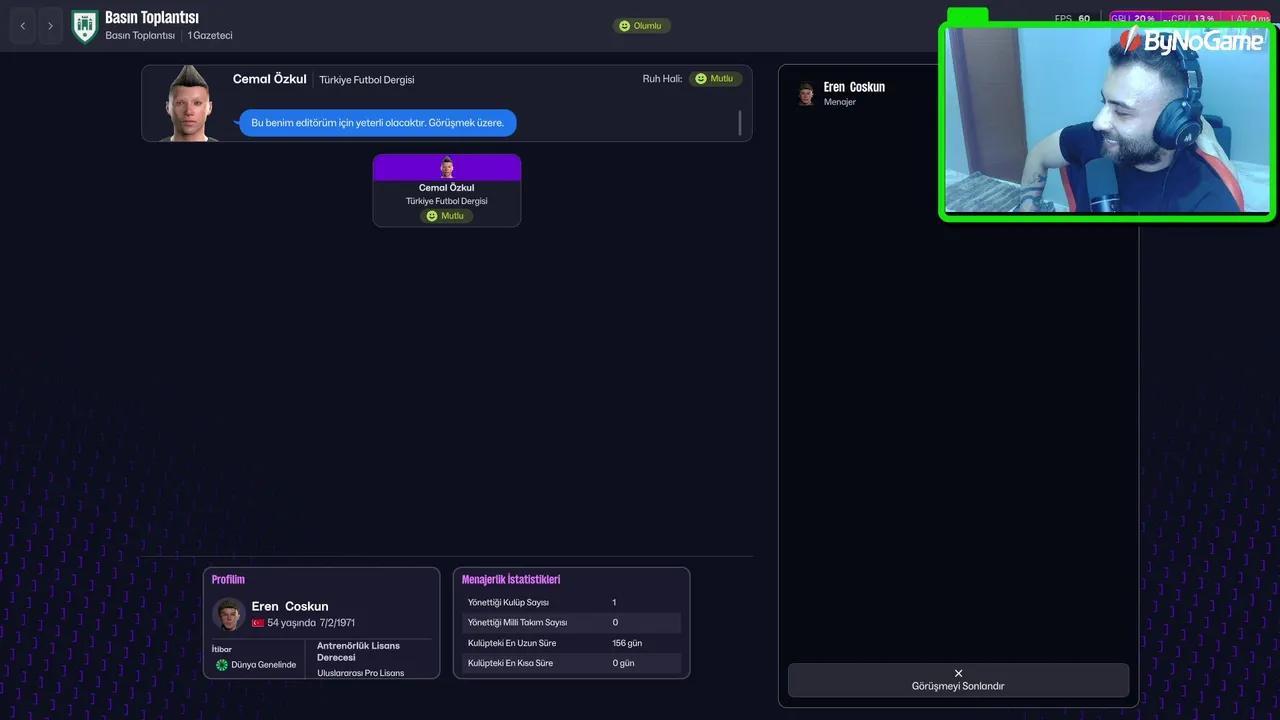The height and width of the screenshot is (720, 1280).
Task: Click the journalist's speech bubble message
Action: pos(378,123)
